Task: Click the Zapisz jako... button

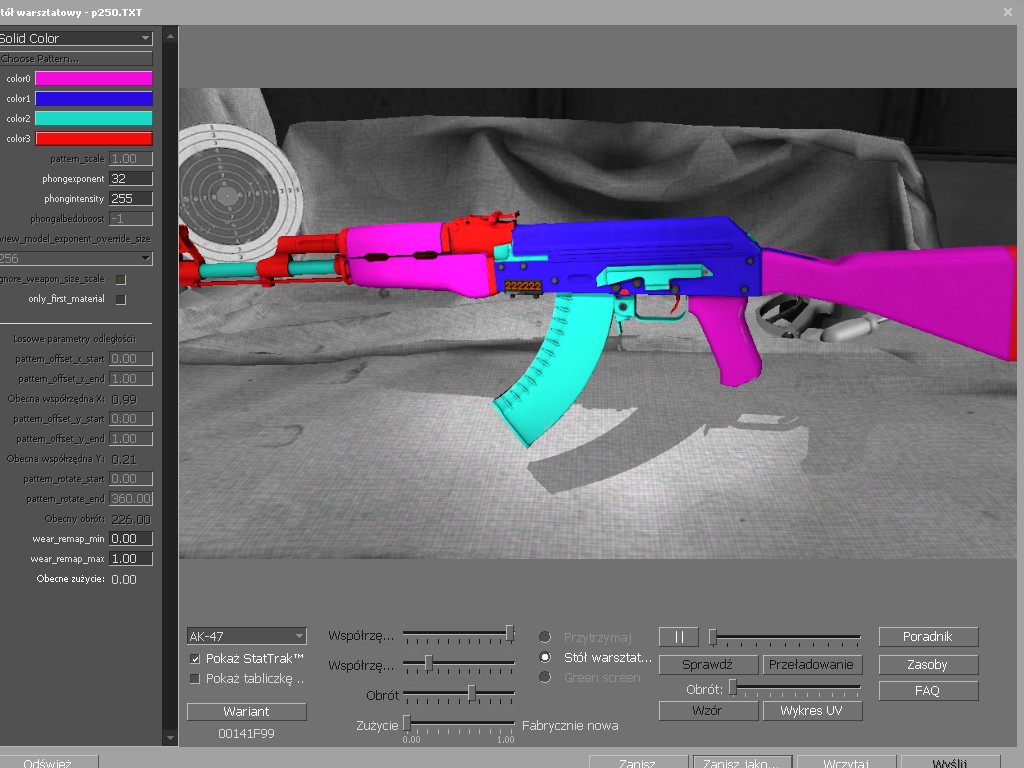Action: pos(743,762)
